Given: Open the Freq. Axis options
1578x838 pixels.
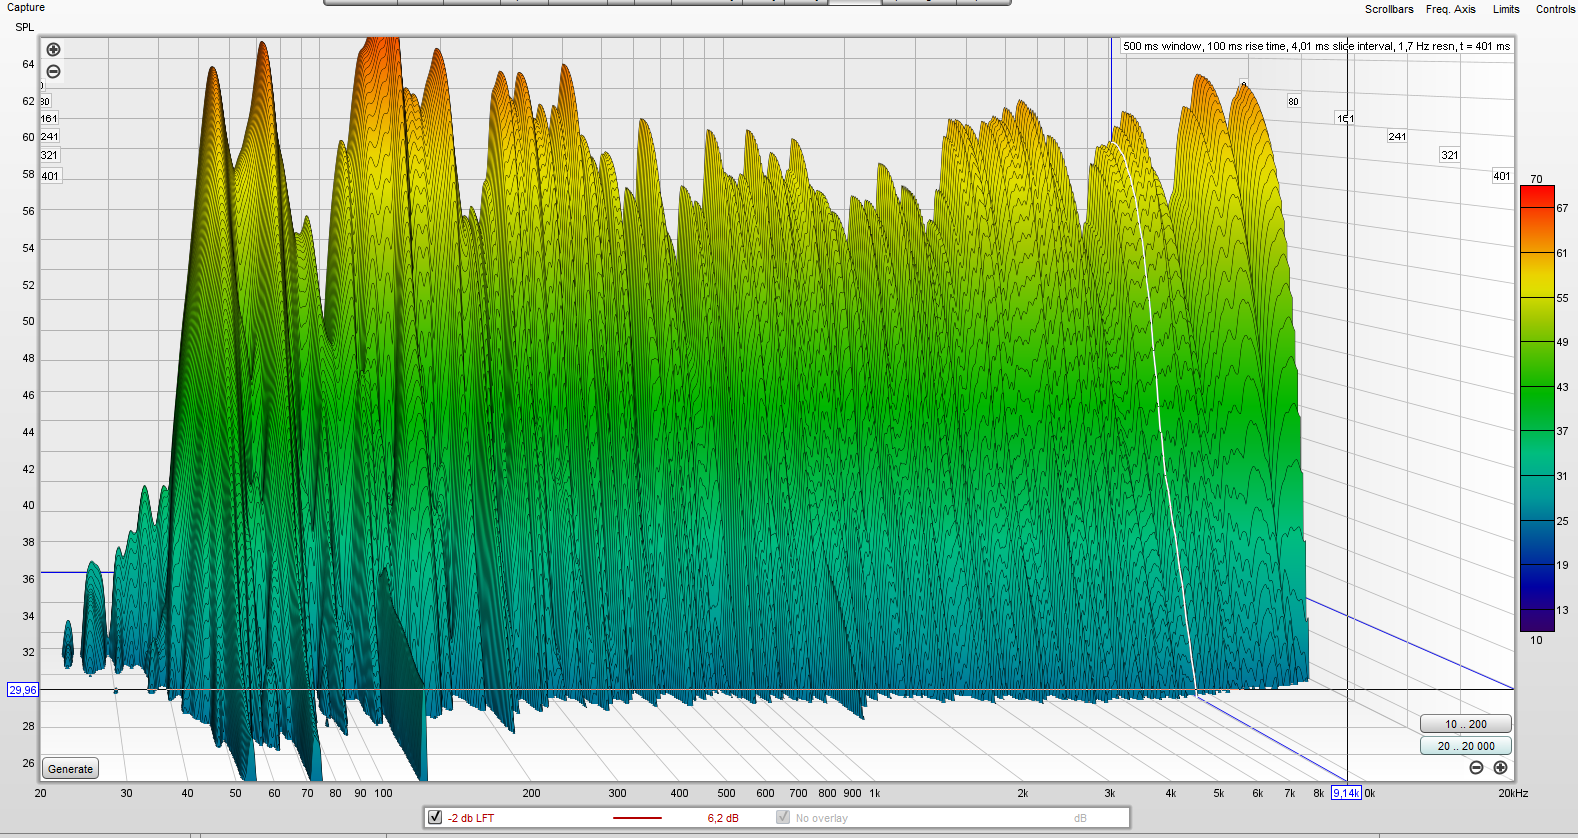Looking at the screenshot, I should (x=1450, y=9).
